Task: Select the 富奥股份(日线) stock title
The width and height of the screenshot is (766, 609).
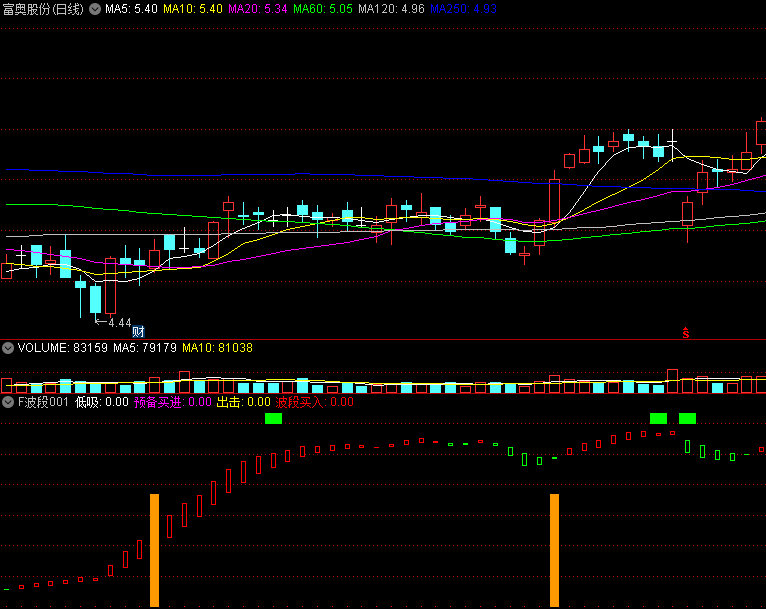Action: [x=43, y=9]
